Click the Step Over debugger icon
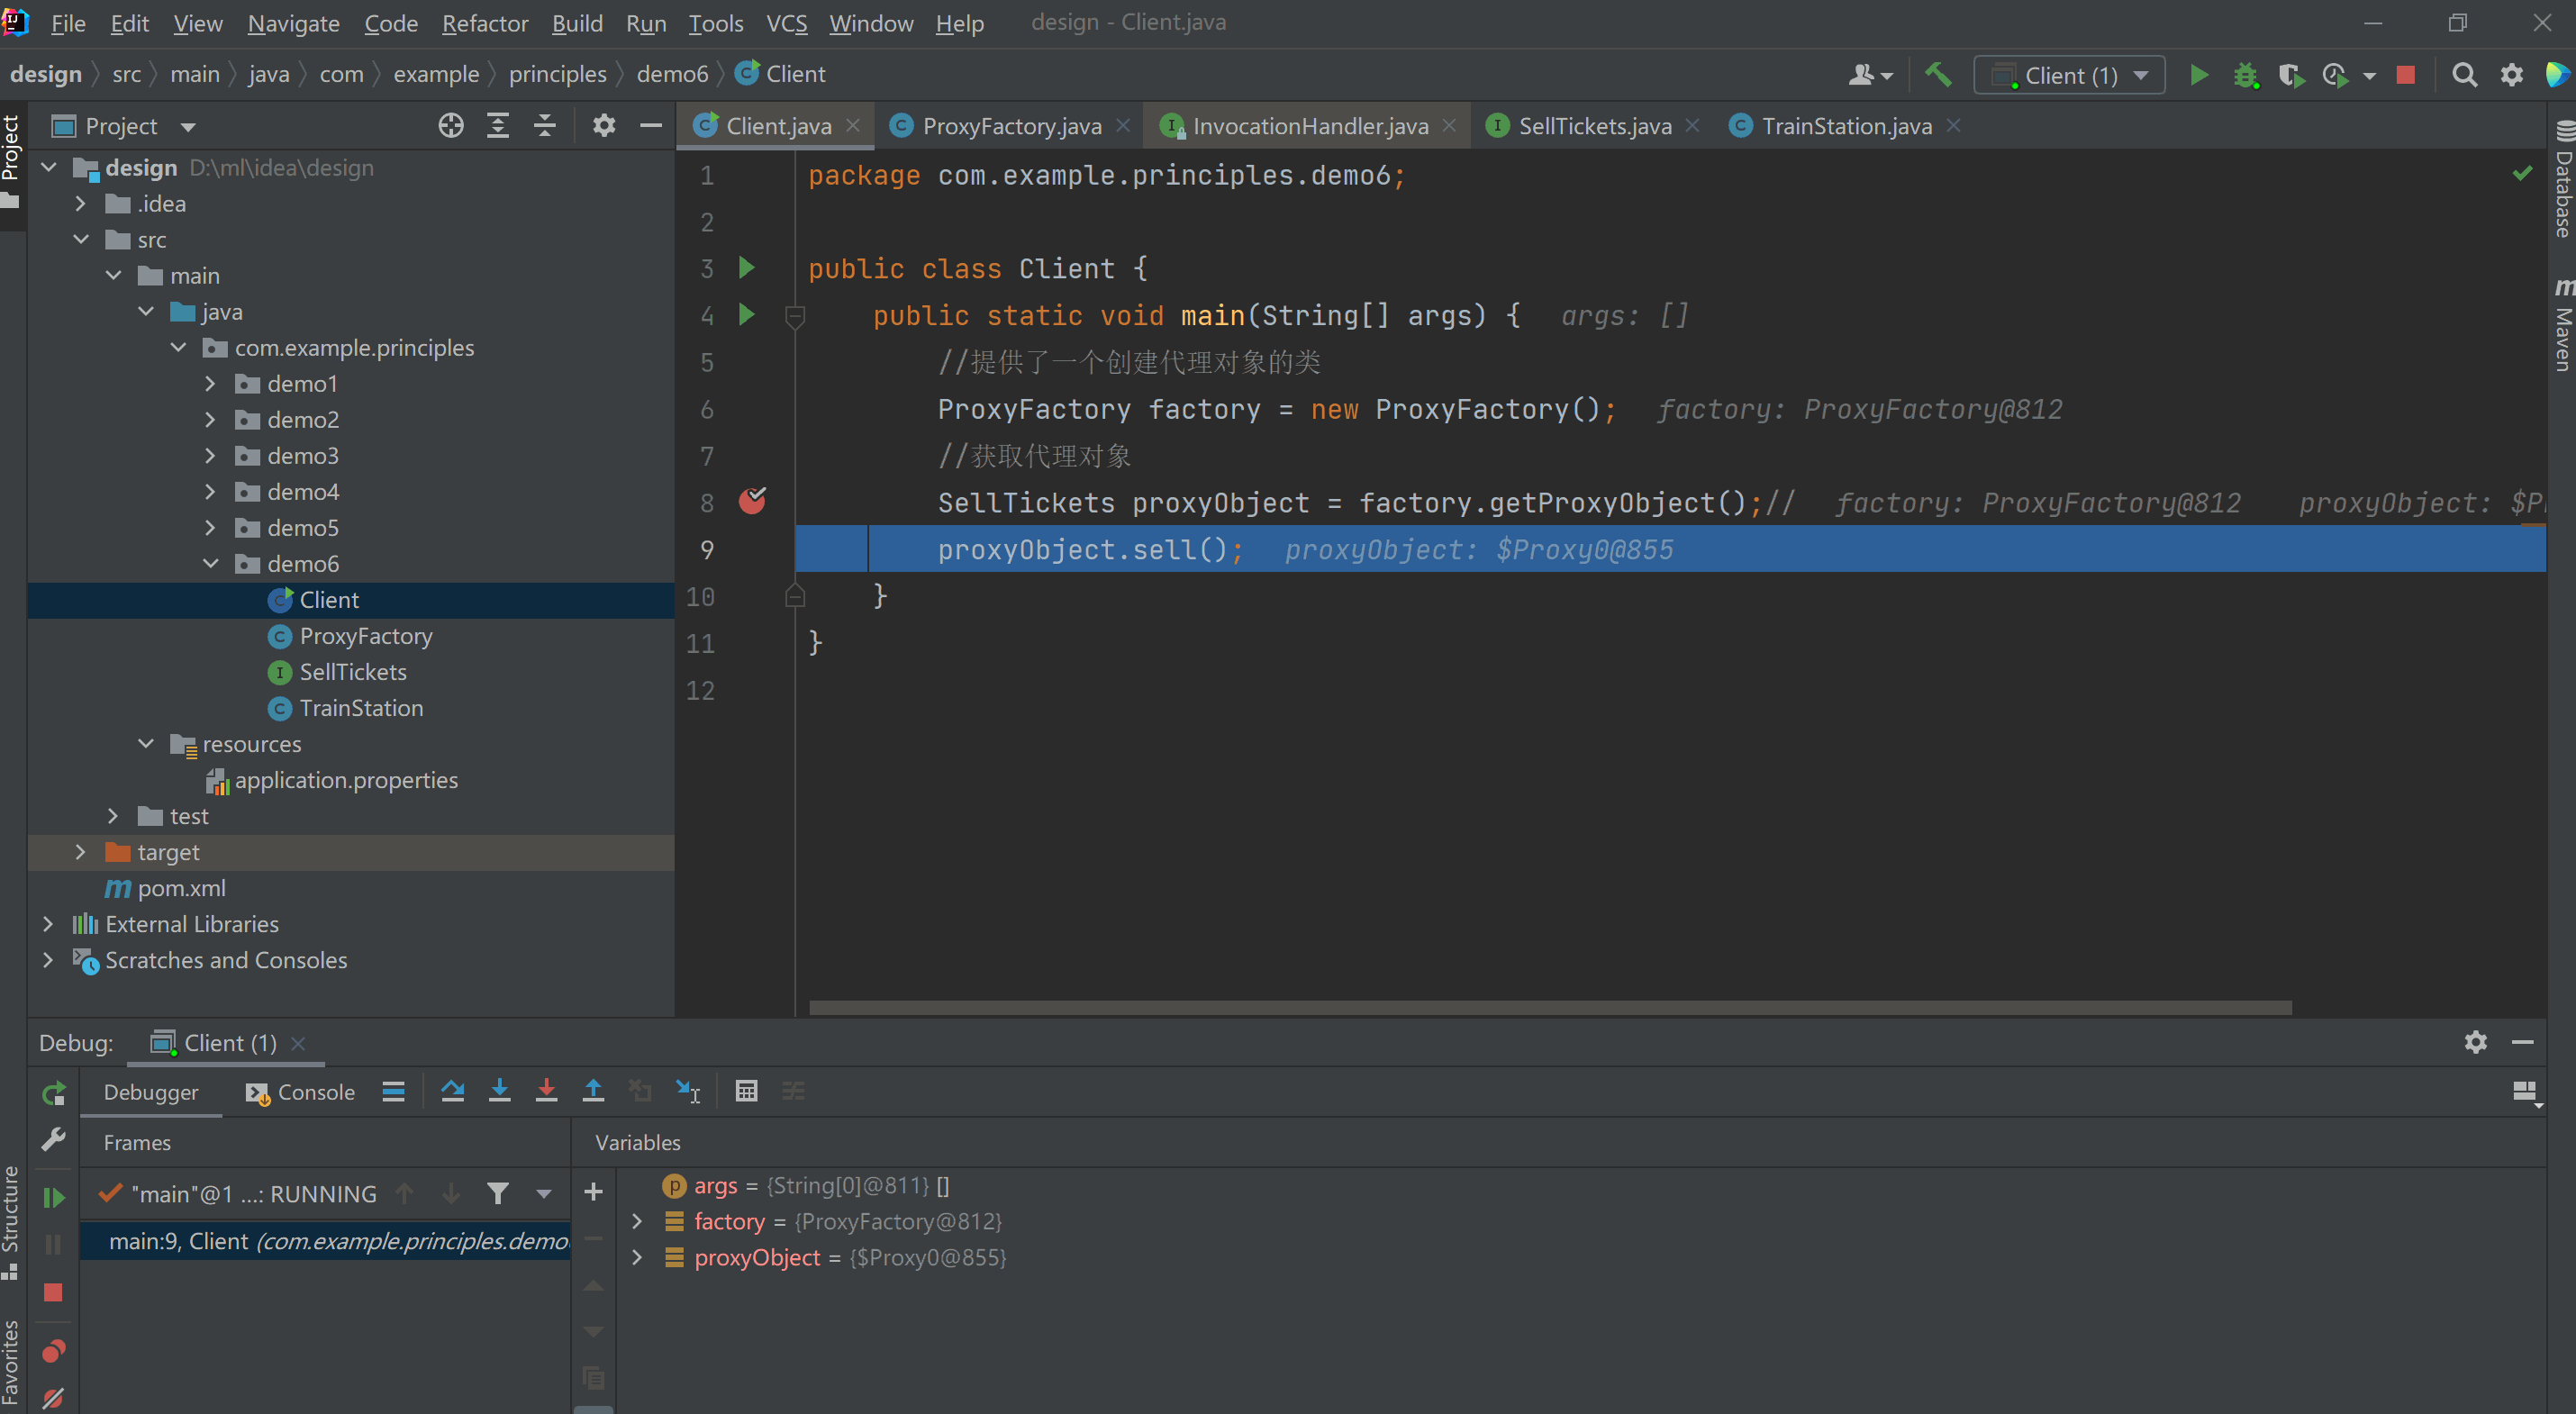2576x1414 pixels. coord(452,1091)
